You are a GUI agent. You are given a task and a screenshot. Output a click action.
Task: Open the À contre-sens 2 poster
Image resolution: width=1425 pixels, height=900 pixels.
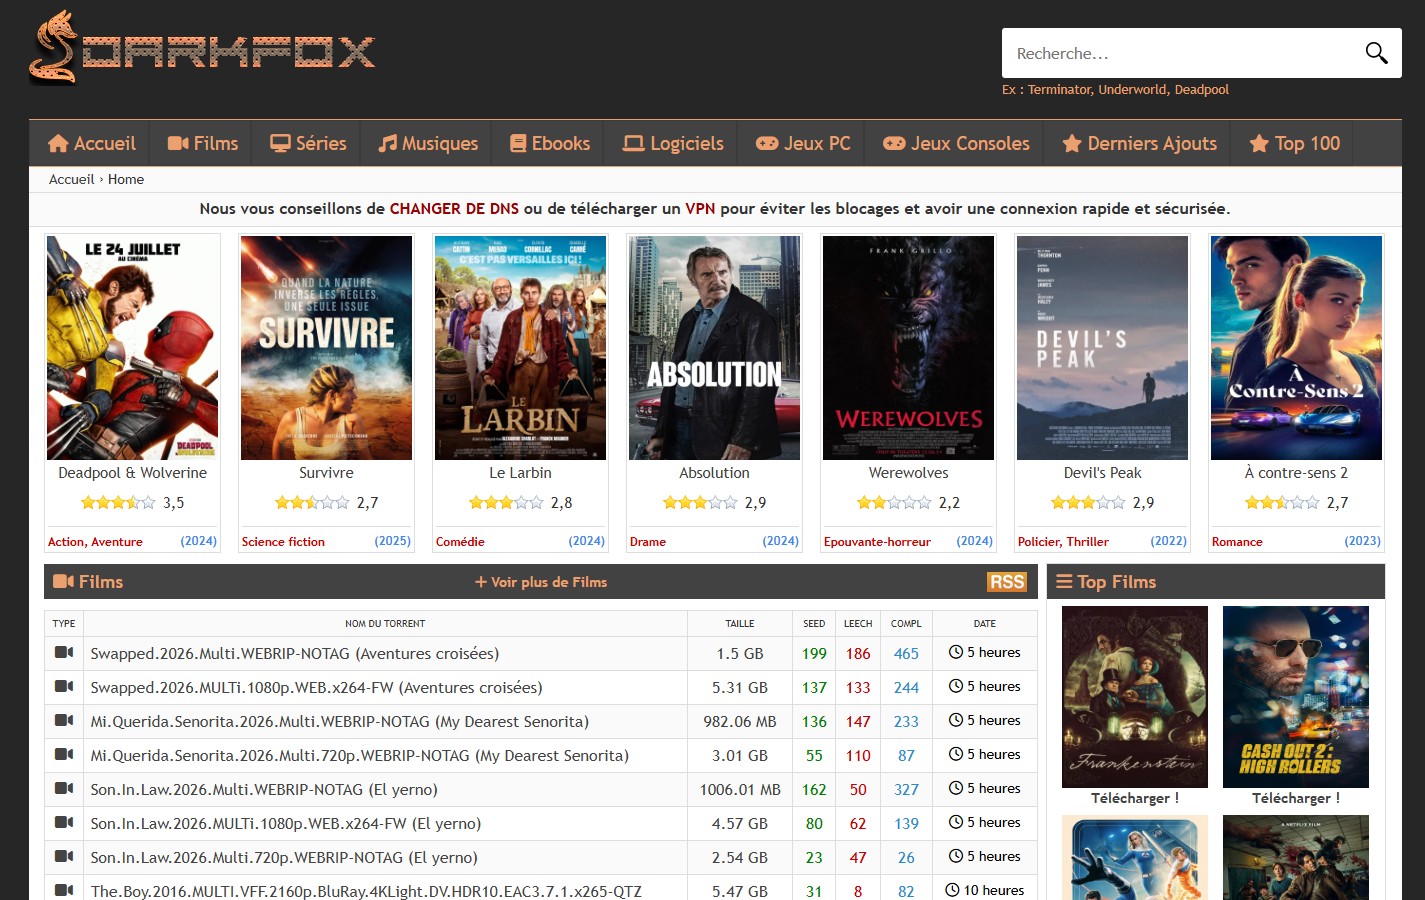pyautogui.click(x=1296, y=348)
